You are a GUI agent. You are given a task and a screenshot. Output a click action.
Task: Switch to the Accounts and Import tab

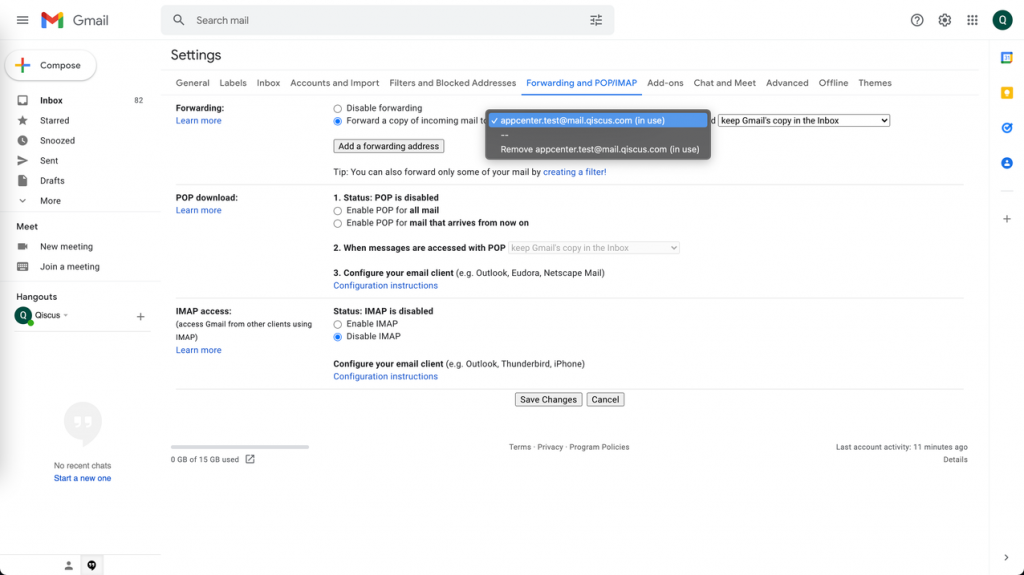click(x=334, y=83)
